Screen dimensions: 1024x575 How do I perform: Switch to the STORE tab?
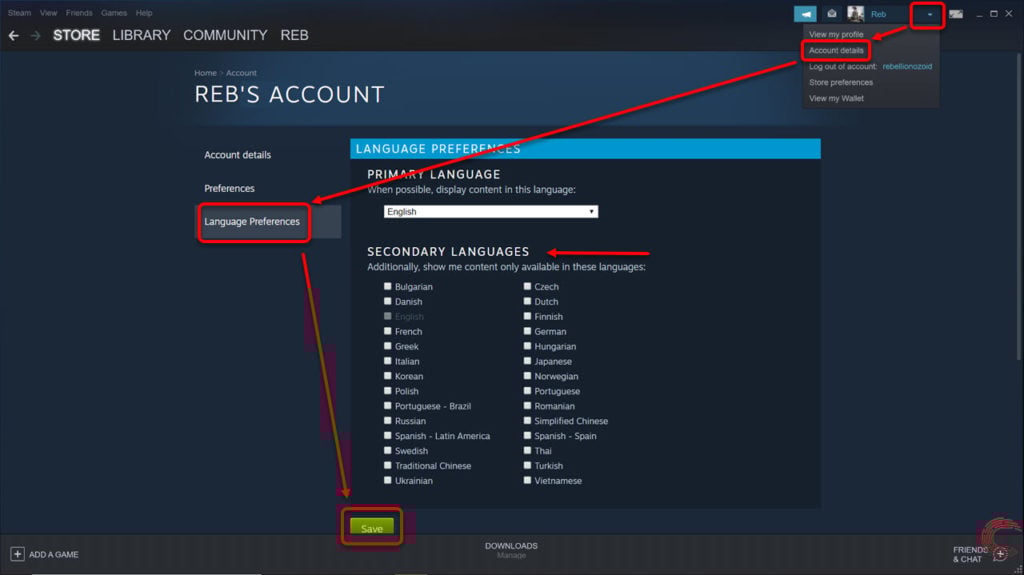(x=76, y=35)
